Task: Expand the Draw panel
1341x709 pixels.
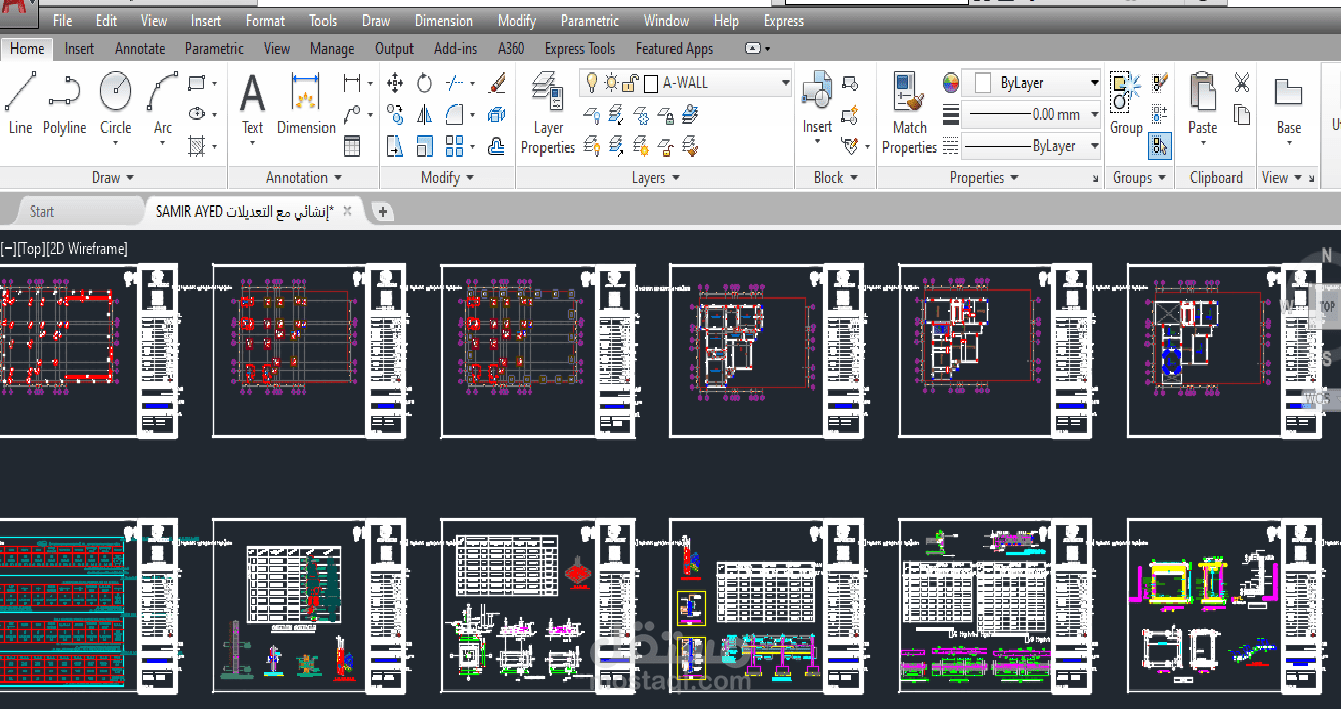Action: [x=112, y=178]
